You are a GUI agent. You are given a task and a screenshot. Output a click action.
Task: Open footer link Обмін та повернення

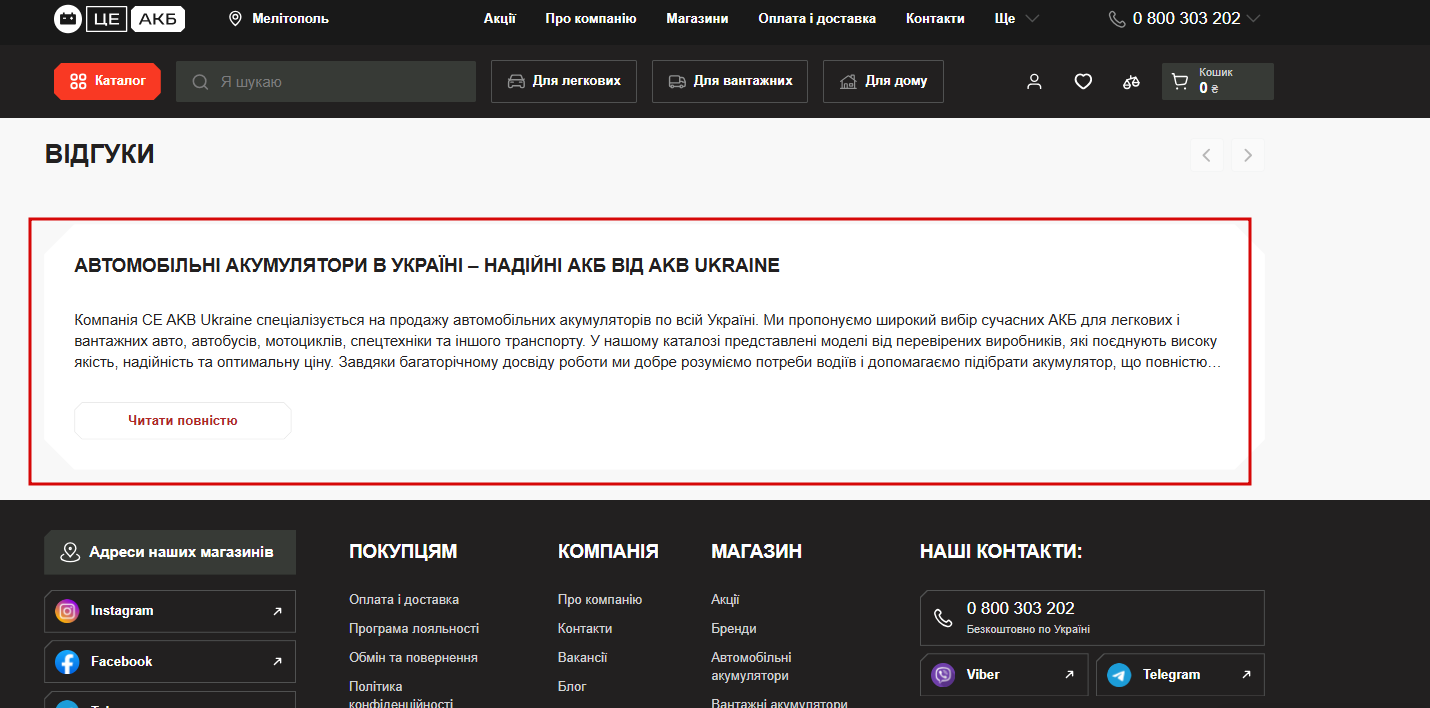[x=413, y=658]
